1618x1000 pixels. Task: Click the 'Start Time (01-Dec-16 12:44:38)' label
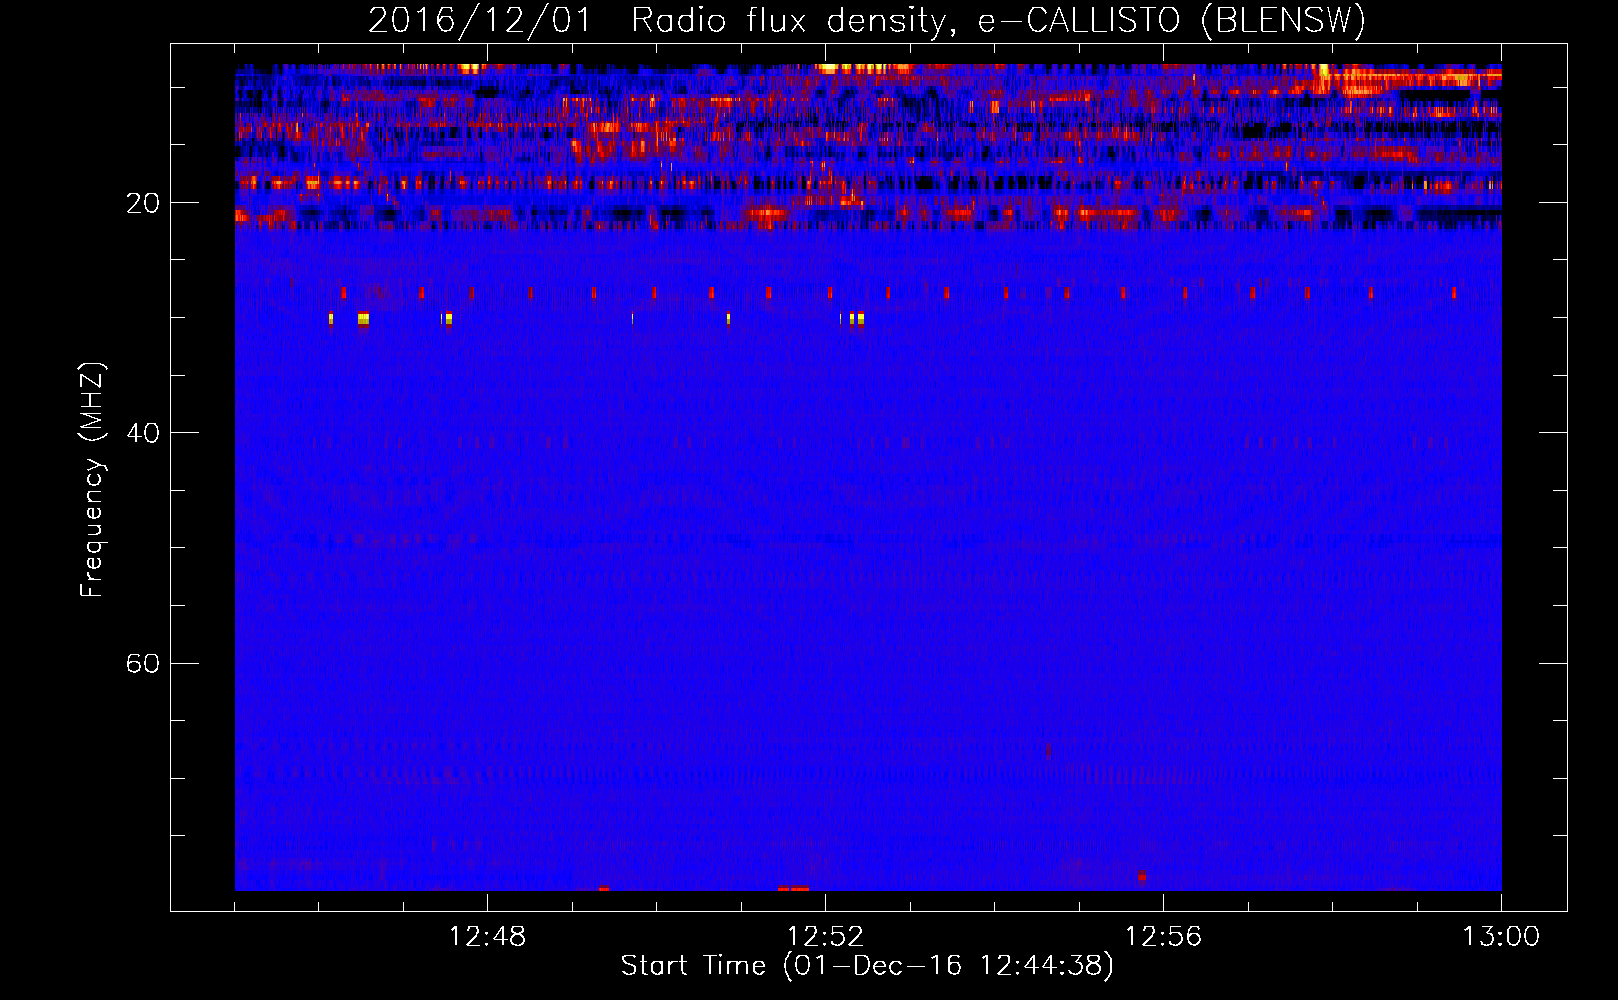tap(867, 966)
